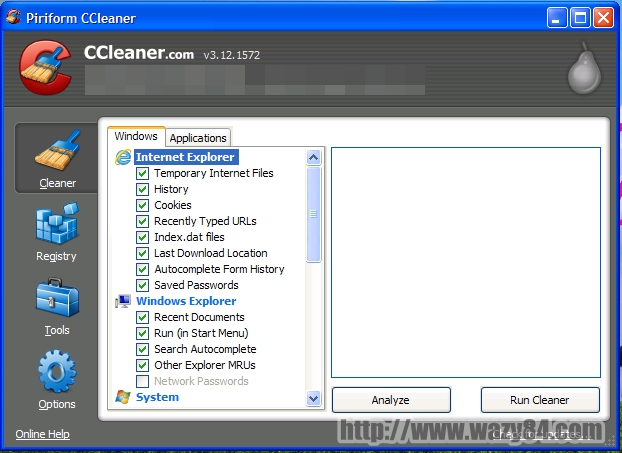Image resolution: width=622 pixels, height=453 pixels.
Task: Open the Registry section cubes icon
Action: point(57,223)
